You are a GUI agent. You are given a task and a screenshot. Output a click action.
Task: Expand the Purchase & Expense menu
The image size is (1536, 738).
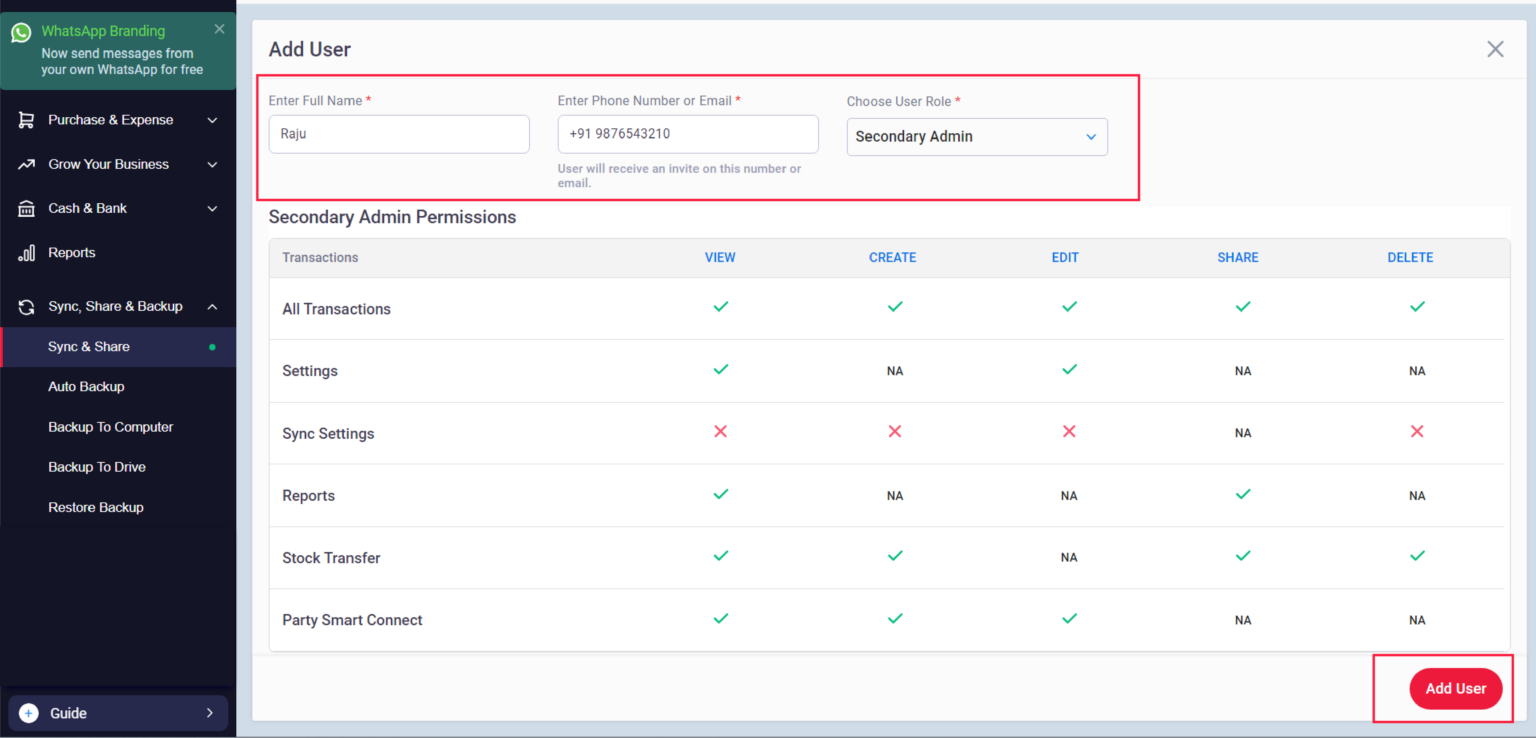tap(212, 120)
